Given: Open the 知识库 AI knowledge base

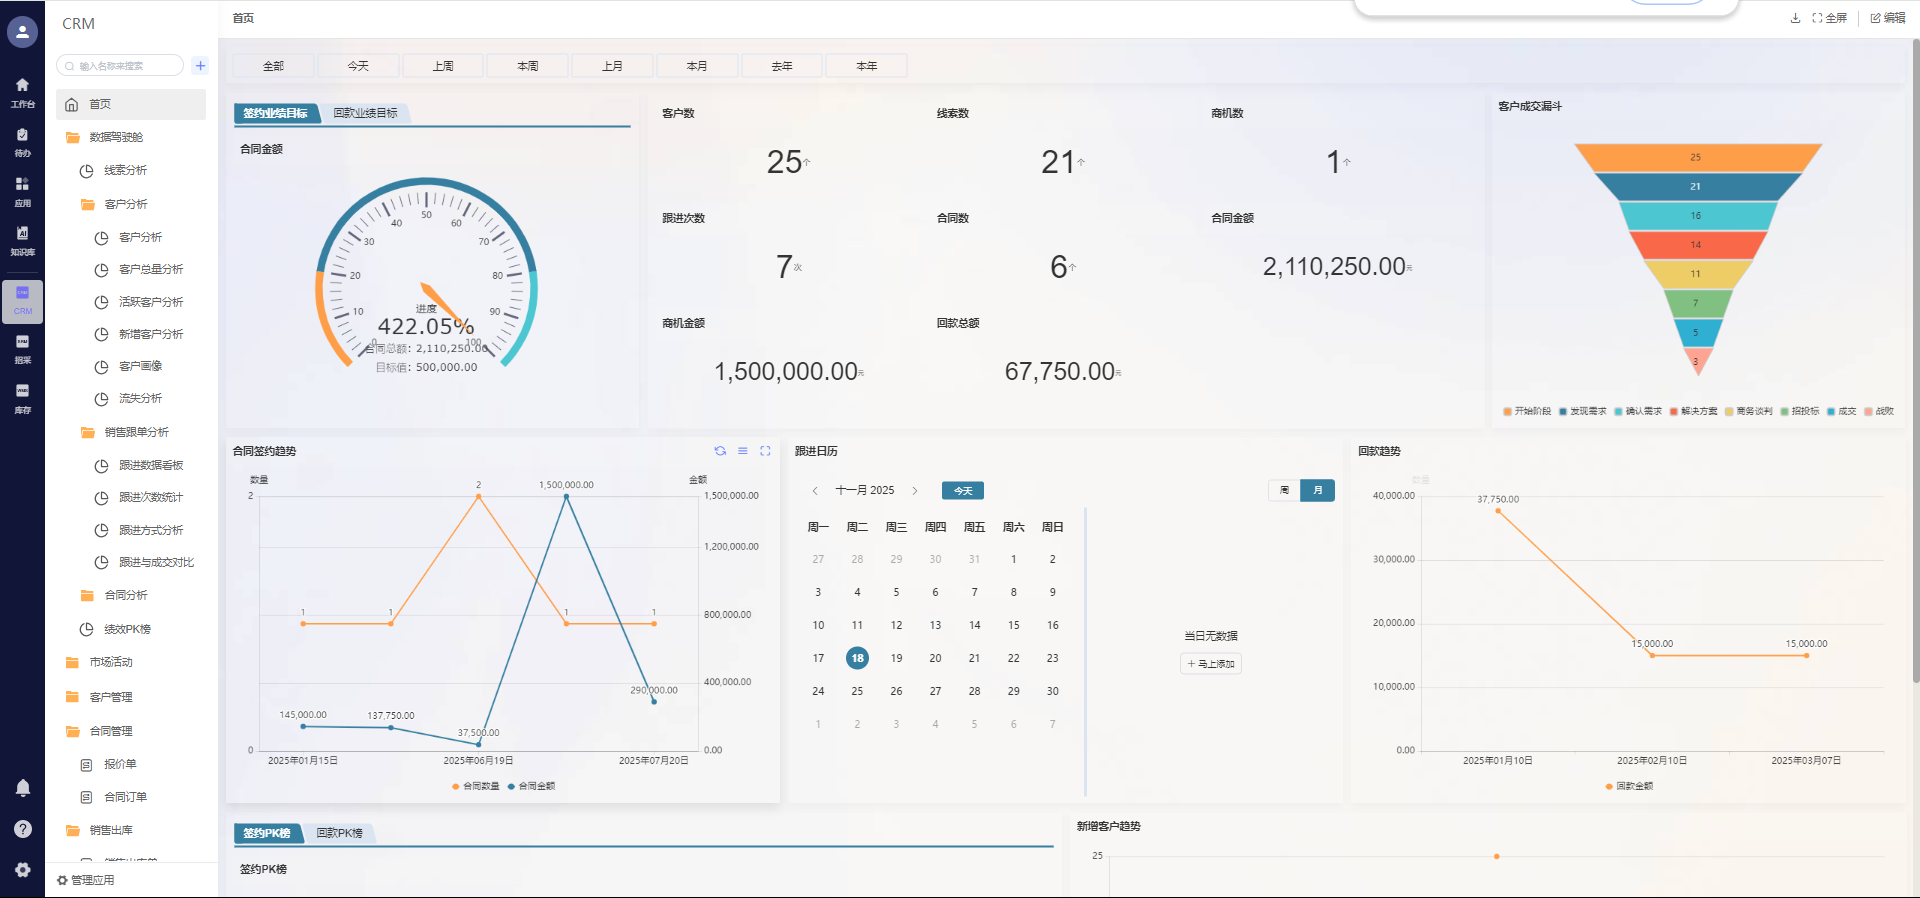Looking at the screenshot, I should (x=22, y=239).
